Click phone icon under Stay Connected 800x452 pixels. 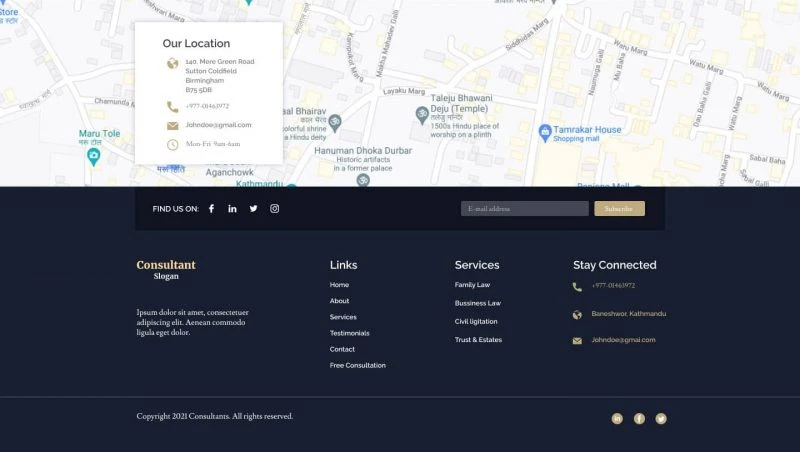(577, 287)
